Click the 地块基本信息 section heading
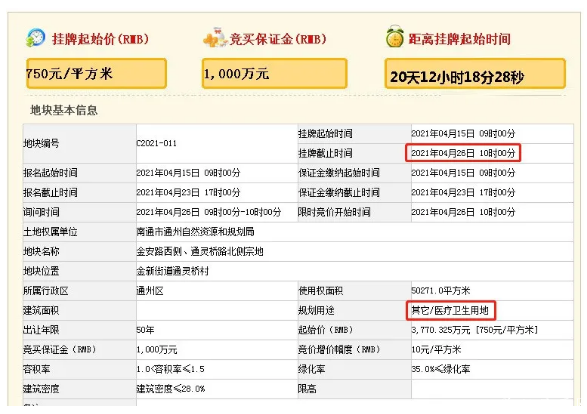 64,110
